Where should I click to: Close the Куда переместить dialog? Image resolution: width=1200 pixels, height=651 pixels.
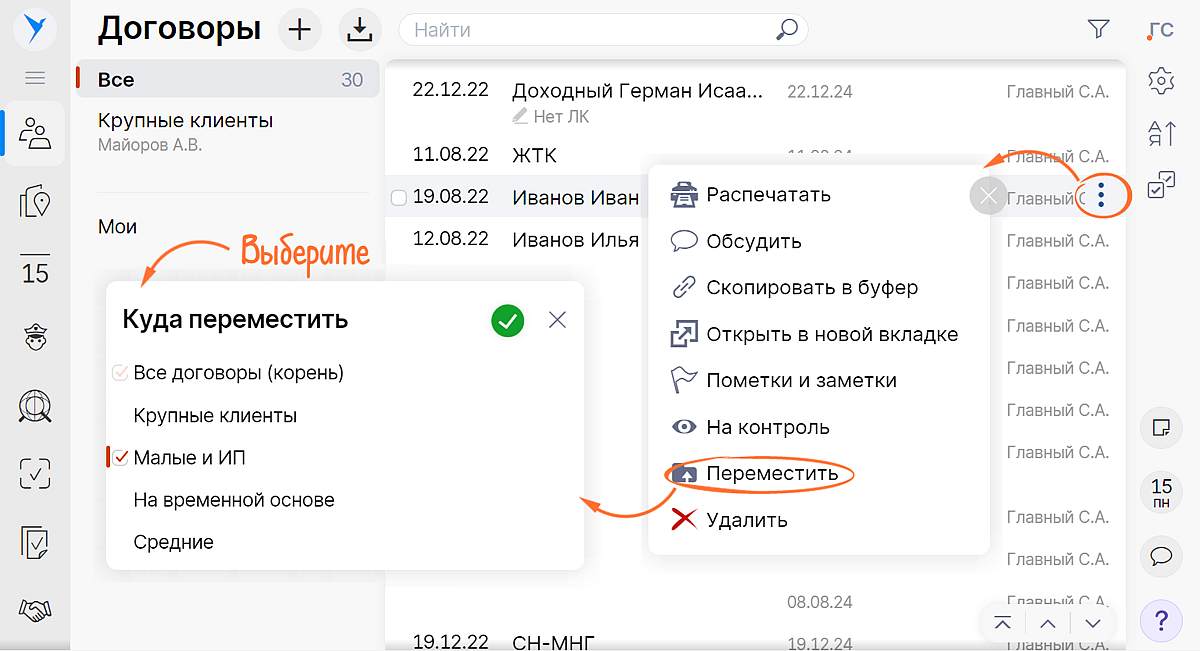[558, 320]
